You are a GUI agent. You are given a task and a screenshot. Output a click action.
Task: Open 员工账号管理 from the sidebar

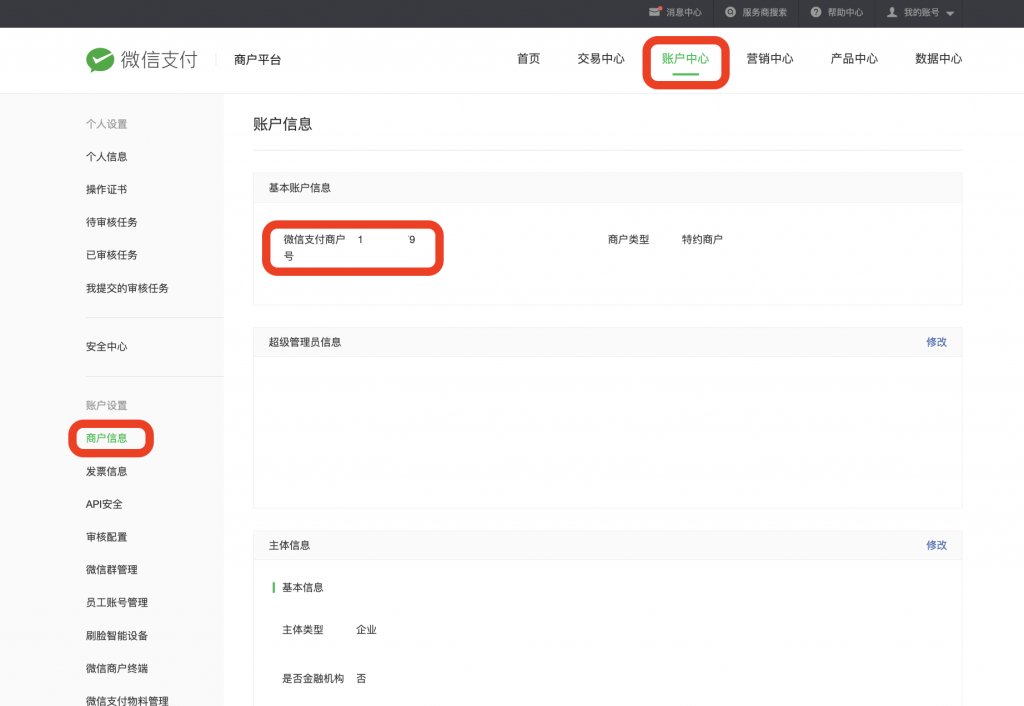[x=117, y=602]
